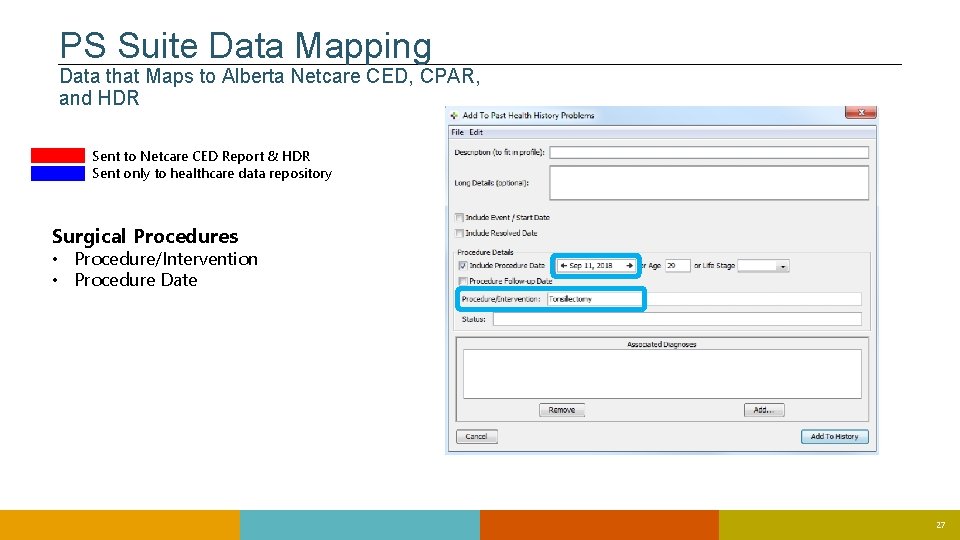Viewport: 960px width, 540px height.
Task: Open the File menu in the dialog
Action: [x=457, y=132]
